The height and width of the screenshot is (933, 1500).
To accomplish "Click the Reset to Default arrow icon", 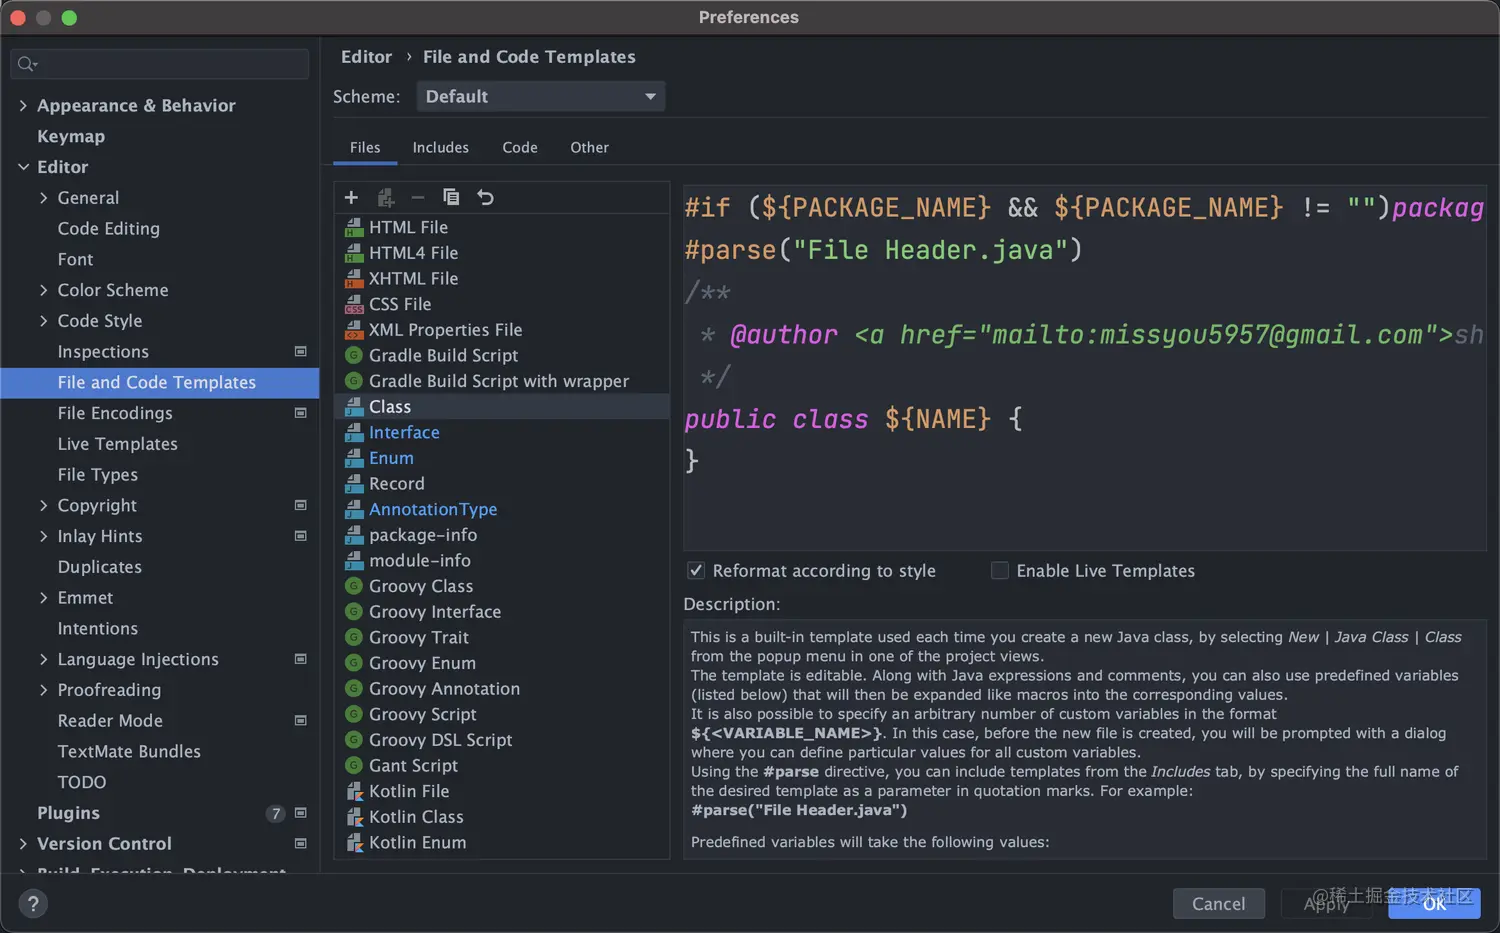I will tap(485, 198).
